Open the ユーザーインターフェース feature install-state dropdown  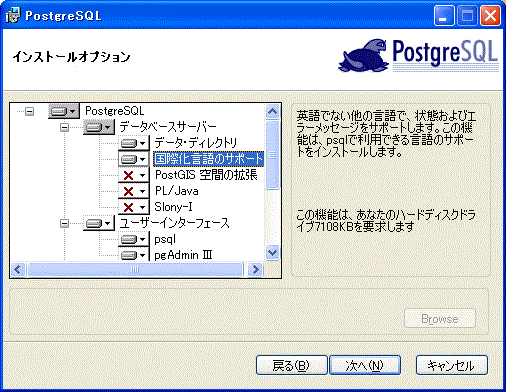[99, 223]
